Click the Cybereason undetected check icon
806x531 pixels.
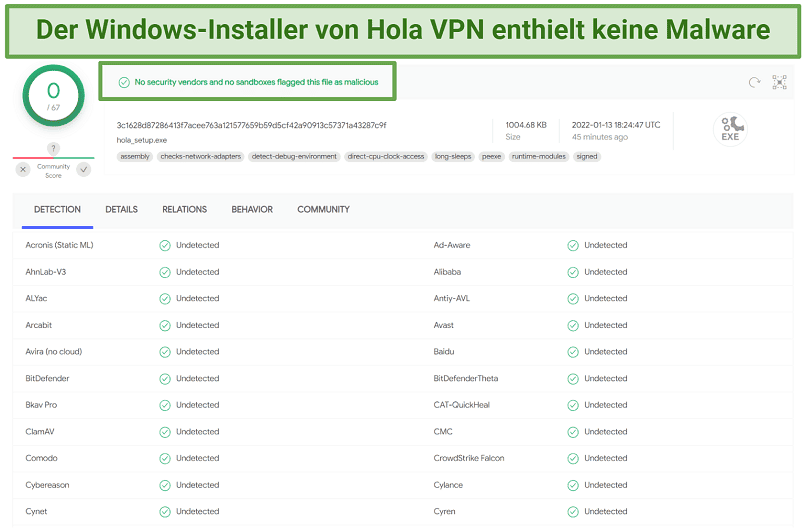[164, 485]
